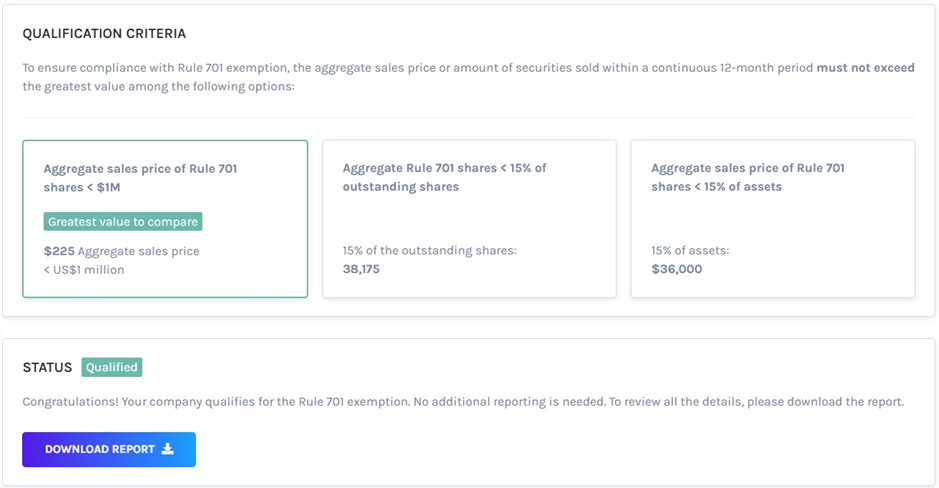Open the '15% of outstanding shares' card title

point(444,178)
